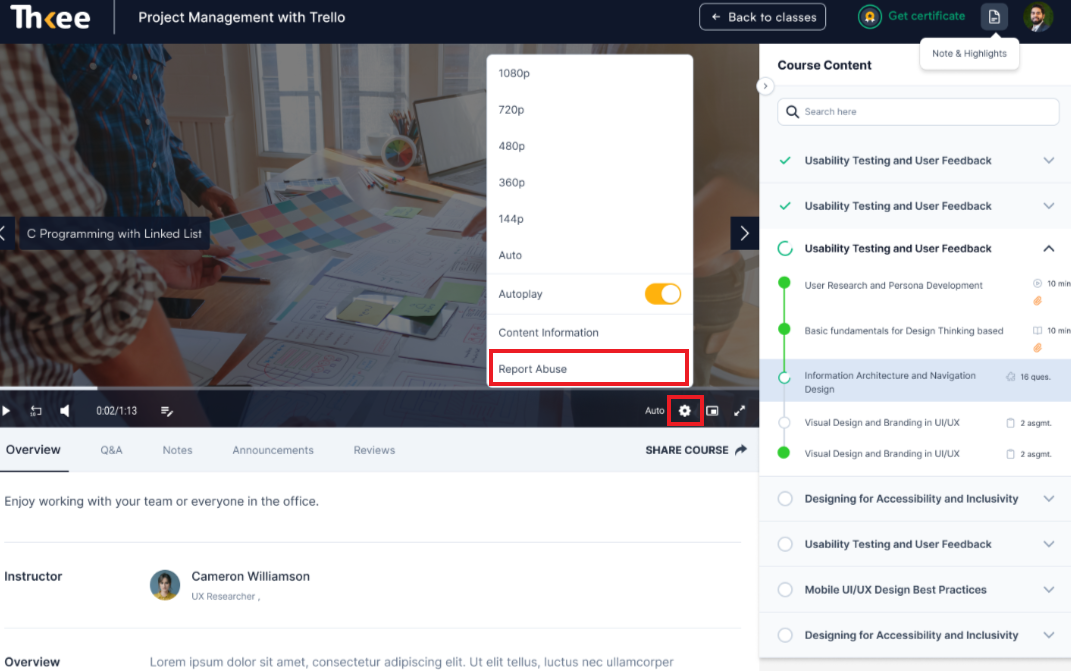The width and height of the screenshot is (1071, 671).
Task: Click progress spinner of expanded Usability Testing section
Action: pos(785,249)
